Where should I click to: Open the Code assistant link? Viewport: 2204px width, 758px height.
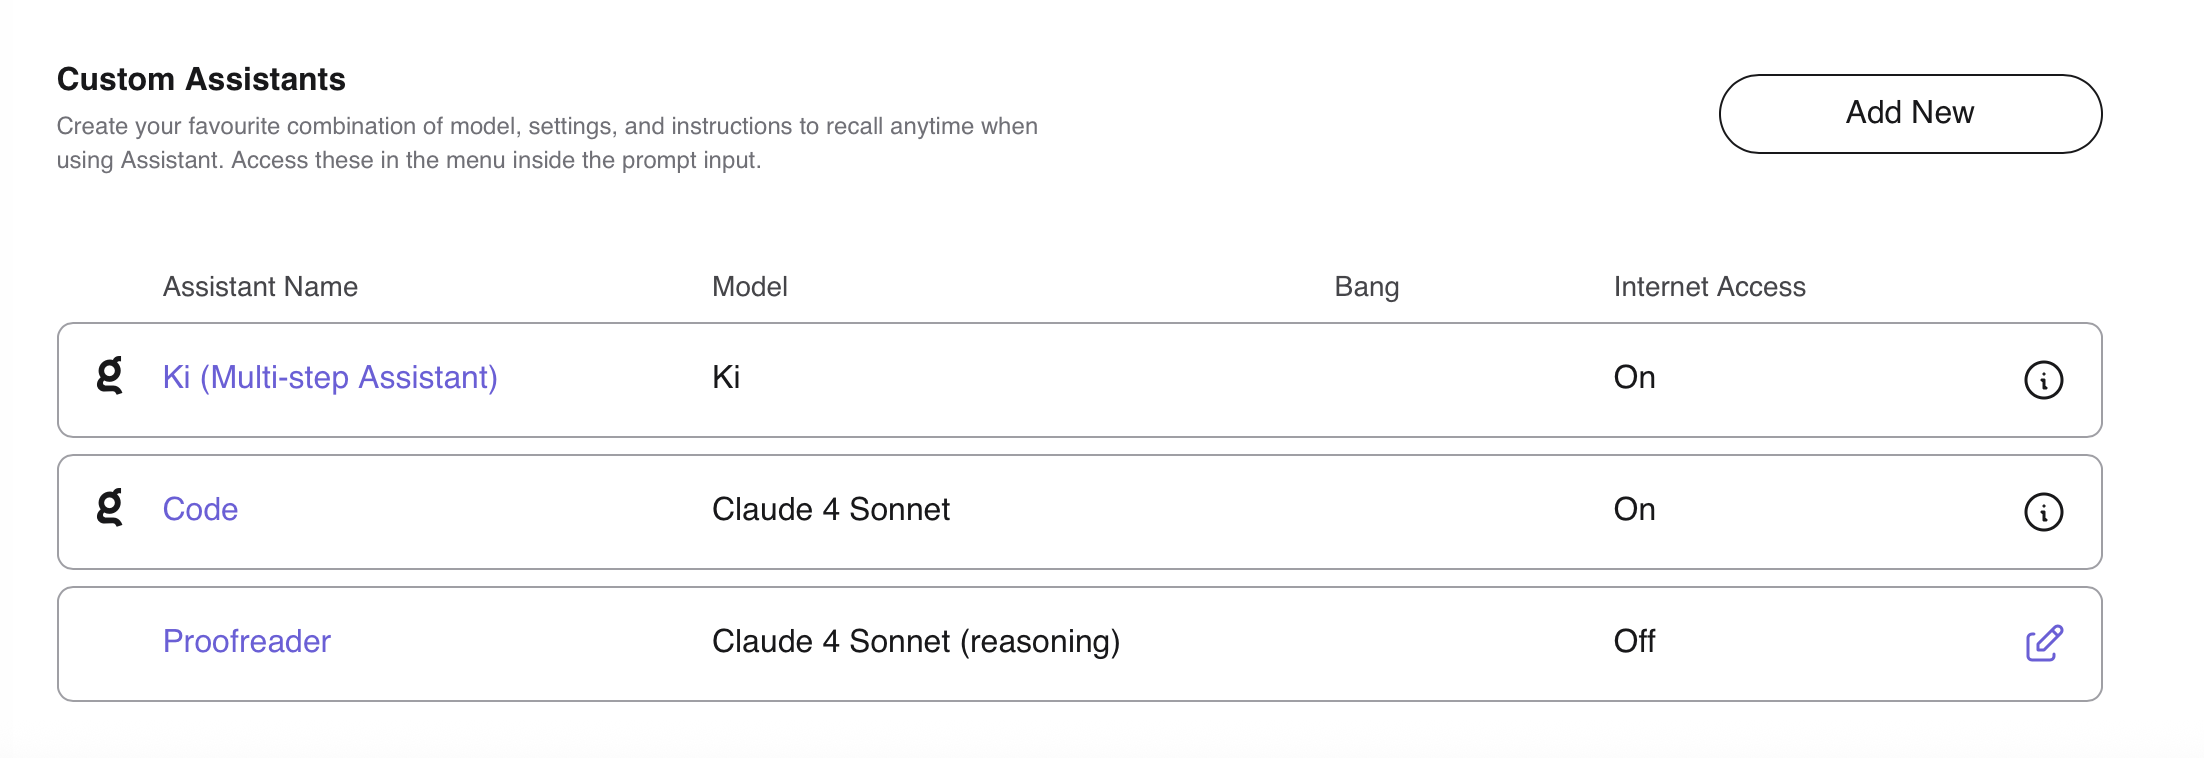click(200, 509)
